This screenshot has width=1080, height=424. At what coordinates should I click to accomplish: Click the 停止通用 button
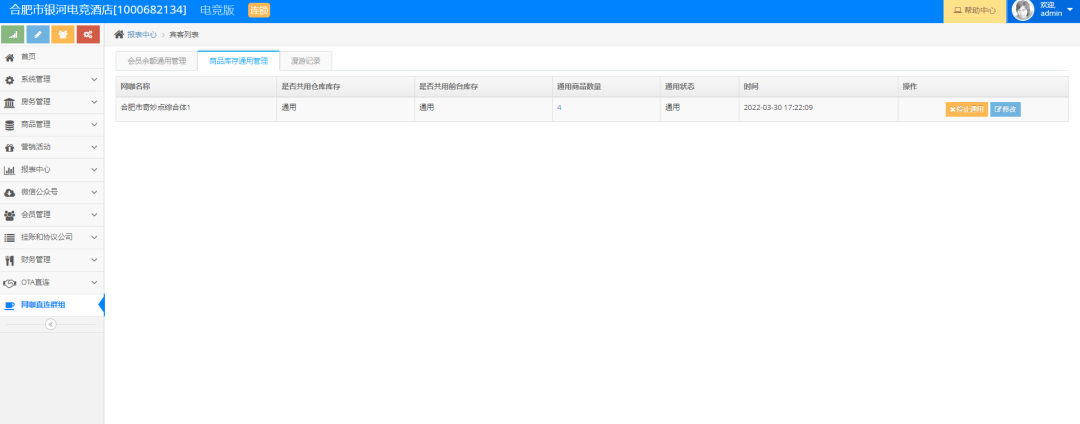tap(966, 109)
